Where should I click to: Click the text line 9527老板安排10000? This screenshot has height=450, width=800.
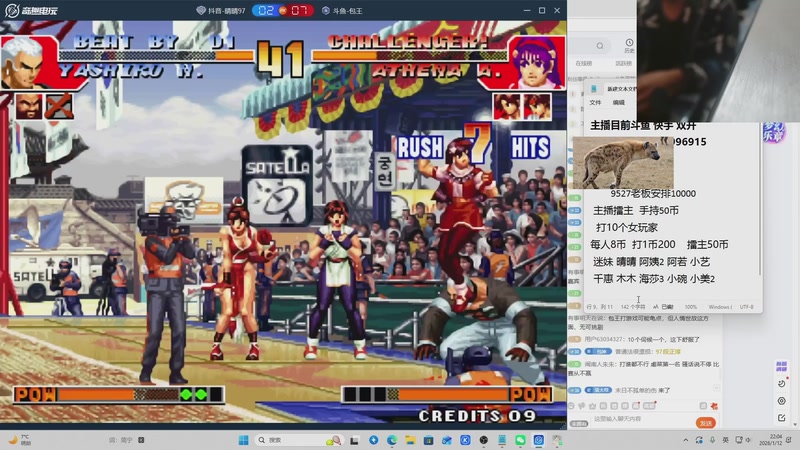click(x=653, y=193)
